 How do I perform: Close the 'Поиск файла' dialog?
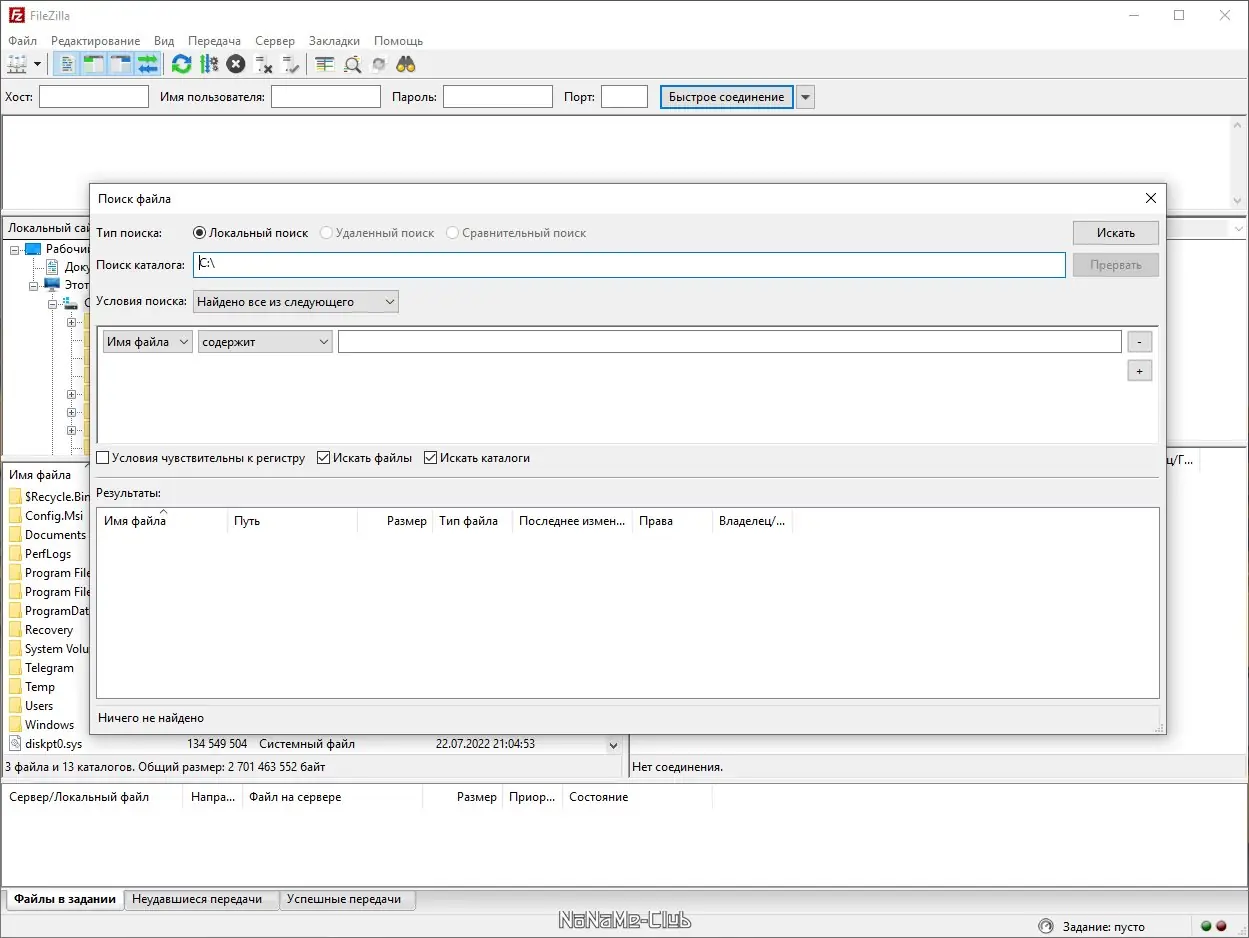tap(1150, 198)
